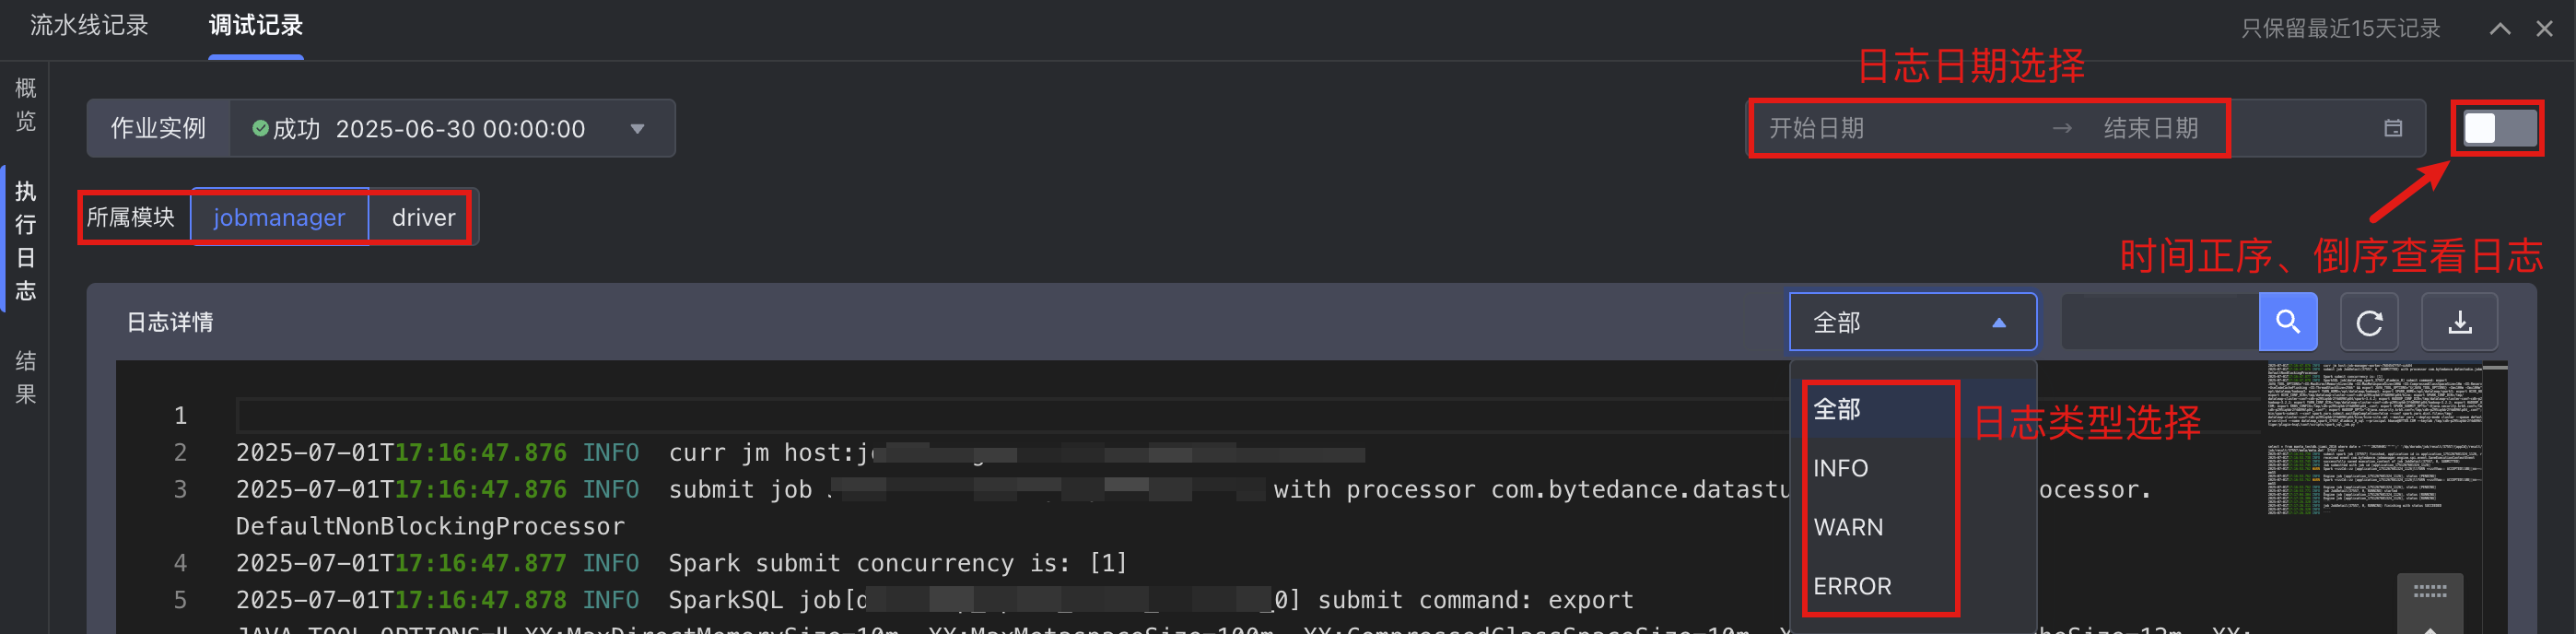This screenshot has width=2576, height=634.
Task: Click the blue search magnifier button
Action: click(2287, 322)
